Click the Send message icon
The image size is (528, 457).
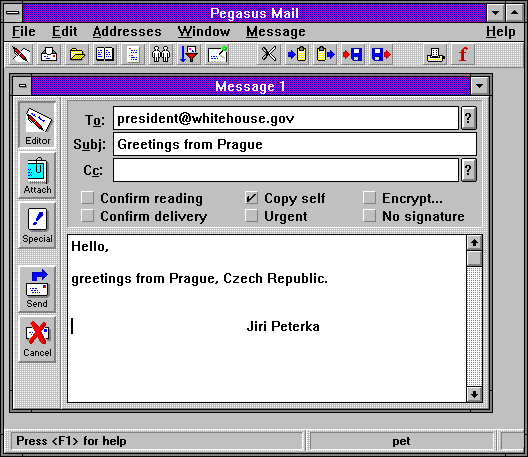[37, 289]
